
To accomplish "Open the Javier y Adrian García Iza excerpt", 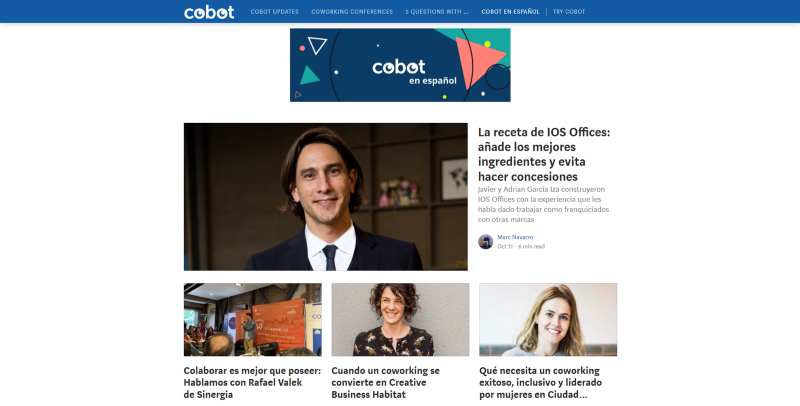I will click(x=543, y=205).
